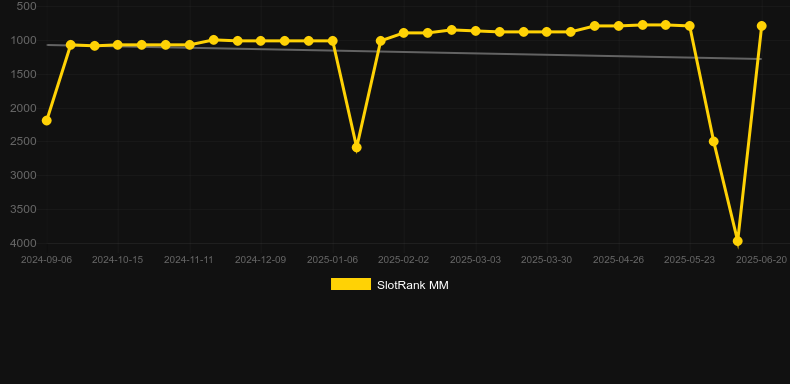The height and width of the screenshot is (384, 790).
Task: Click the falling point at rank 2500
Action: (713, 142)
